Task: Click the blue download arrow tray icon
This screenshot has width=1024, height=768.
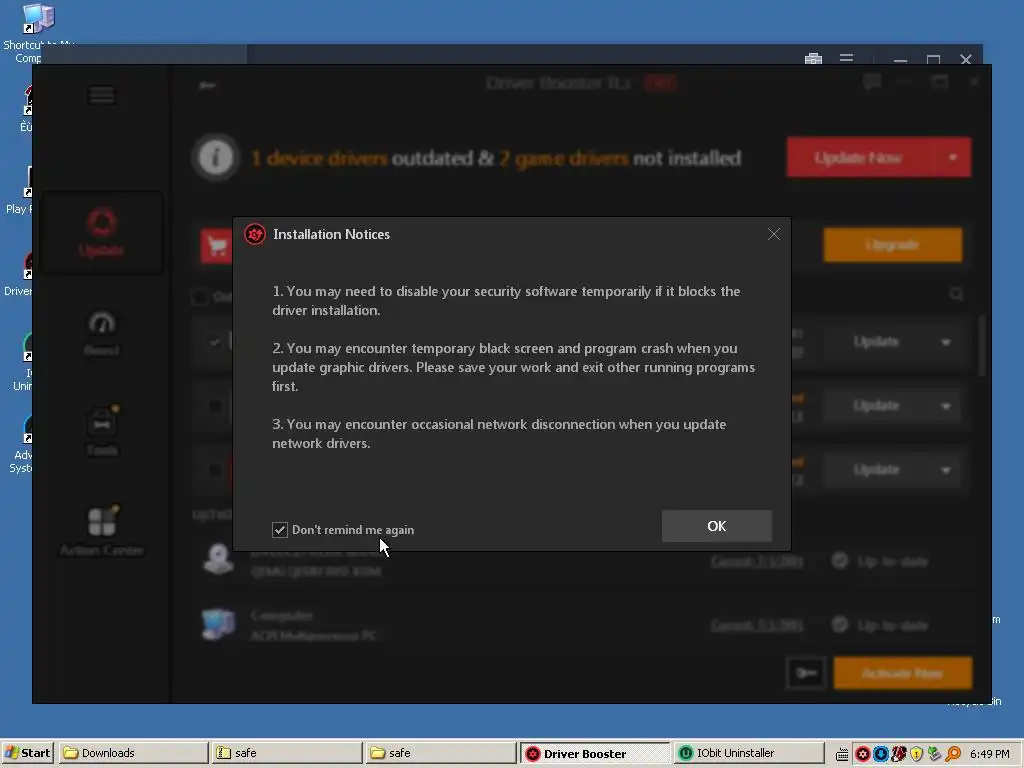Action: [x=880, y=754]
